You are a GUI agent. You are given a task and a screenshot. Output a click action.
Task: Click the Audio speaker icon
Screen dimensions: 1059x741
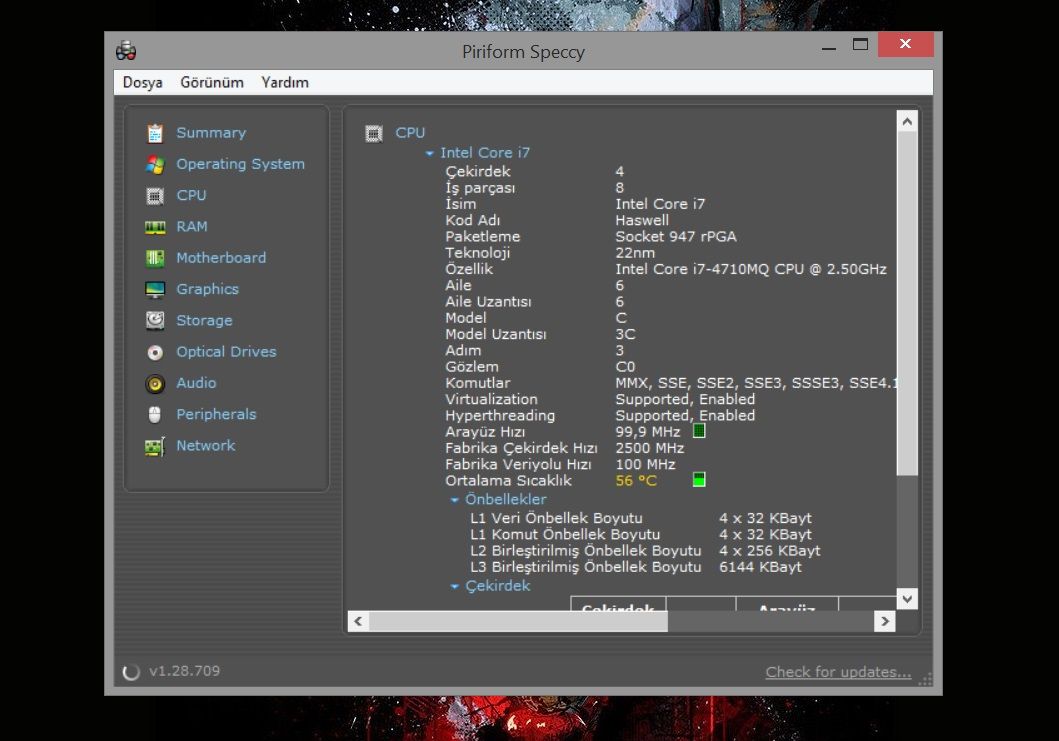tap(155, 383)
